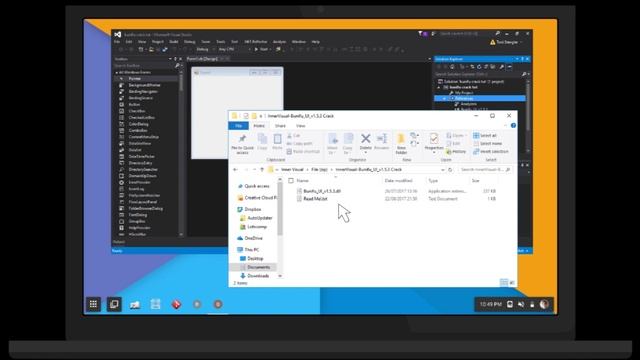Click Pin to Quick access in Explorer ribbon
640x360 pixels.
(242, 144)
